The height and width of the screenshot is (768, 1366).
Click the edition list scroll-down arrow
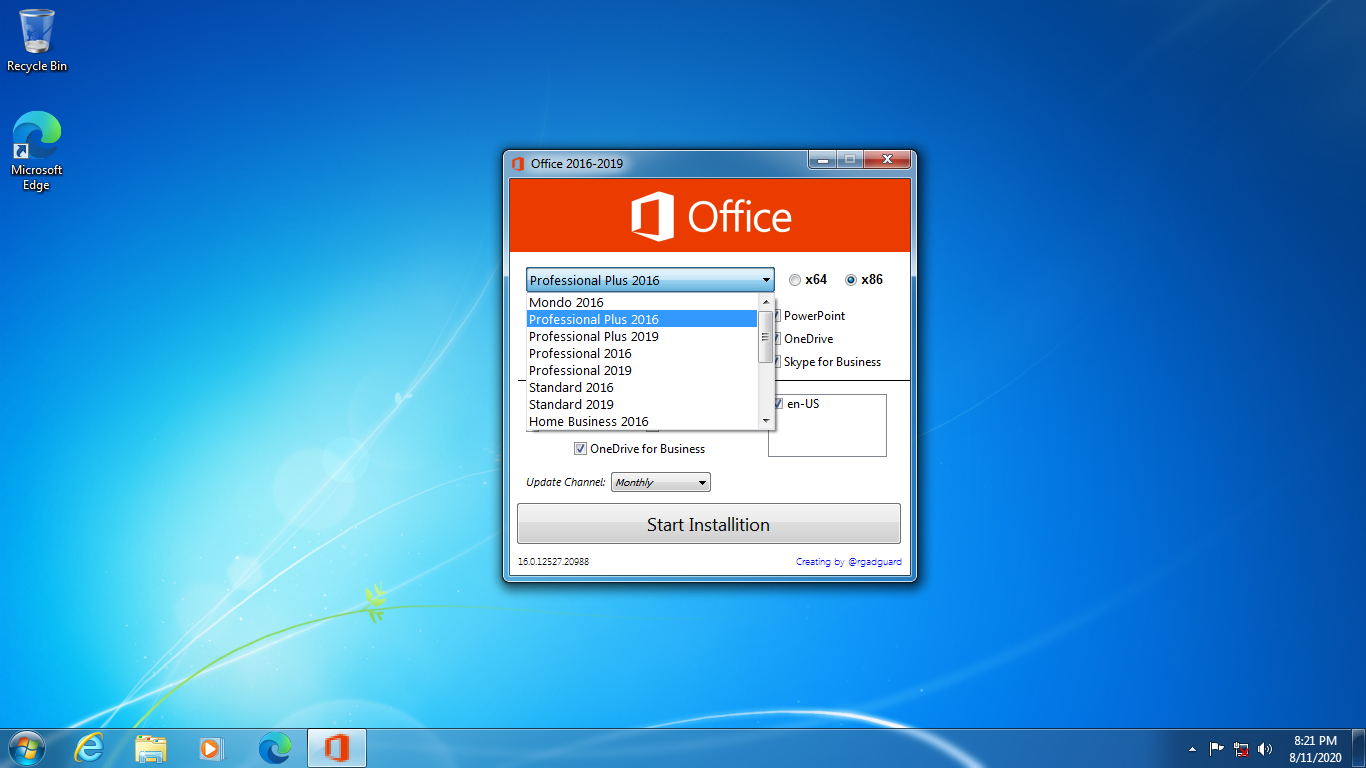766,421
